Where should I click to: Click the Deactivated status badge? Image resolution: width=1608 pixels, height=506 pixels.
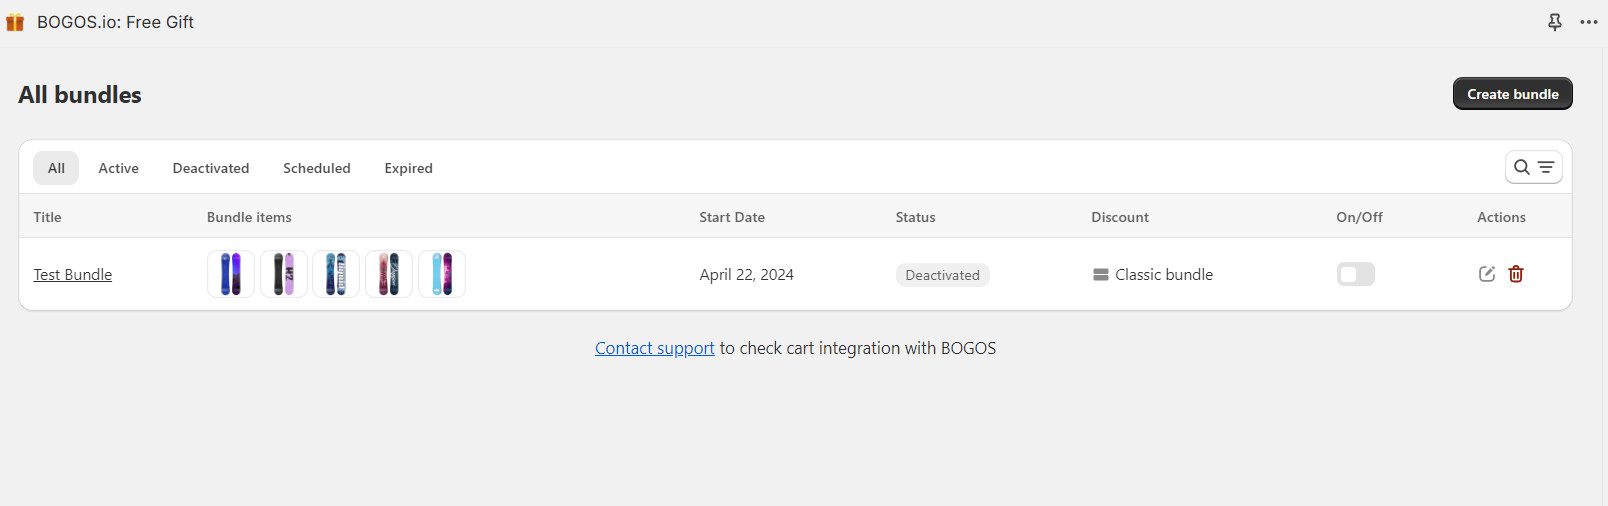pos(942,275)
